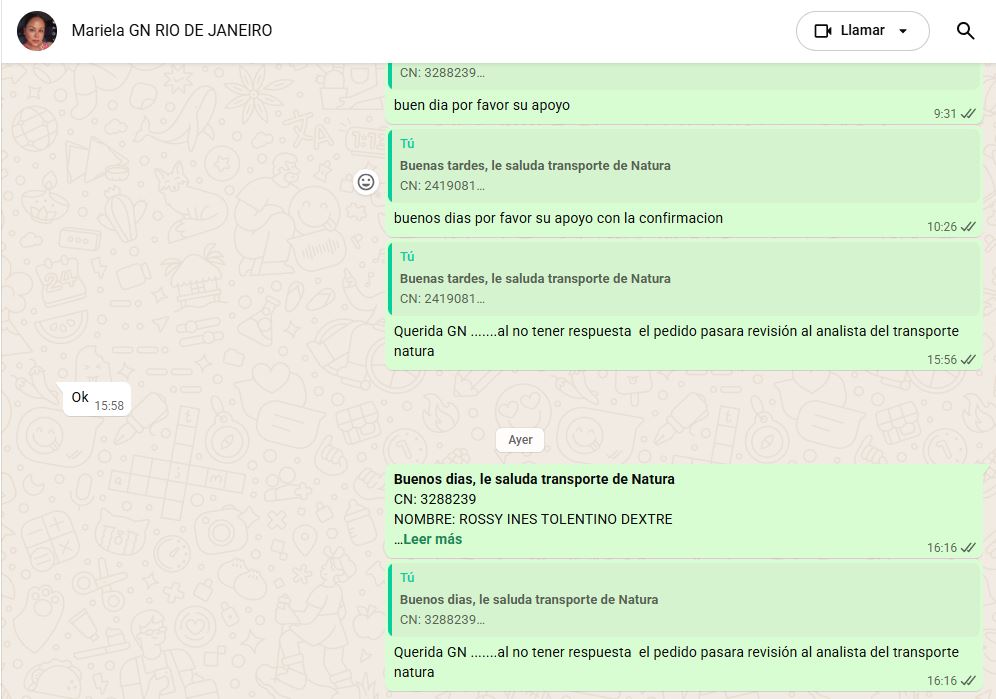
Task: Click the ticks on the bottom 16:16 message
Action: 968,681
